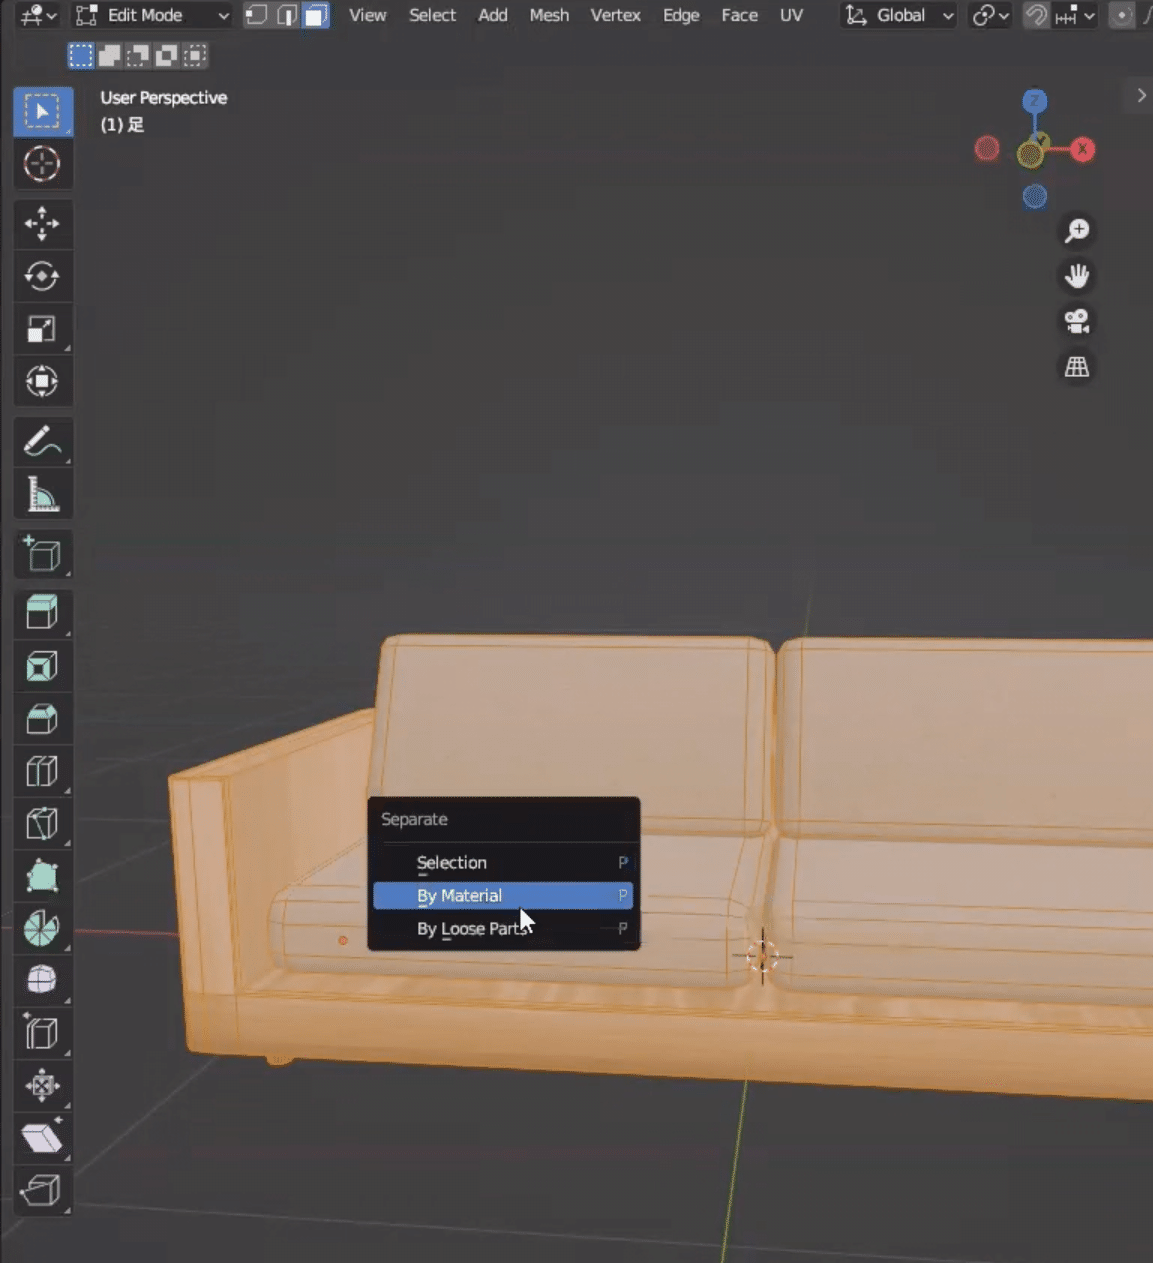Screen dimensions: 1153x1263
Task: Open the editor type selector
Action: click(x=30, y=15)
